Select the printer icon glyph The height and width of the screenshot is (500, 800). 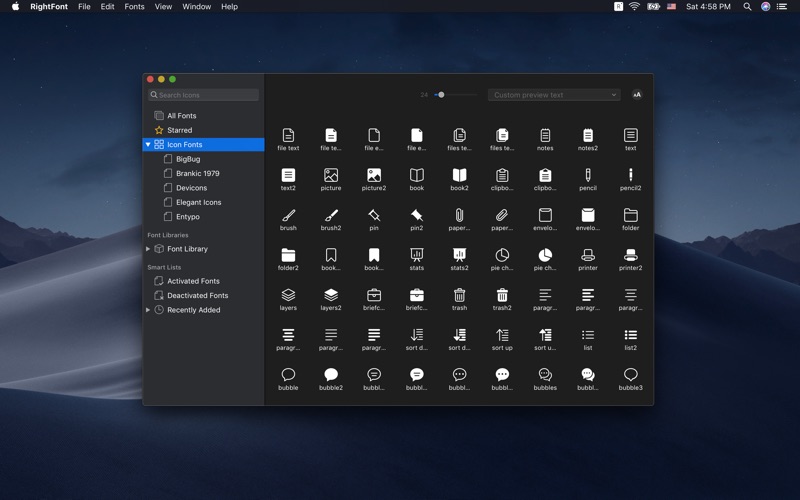pyautogui.click(x=588, y=255)
